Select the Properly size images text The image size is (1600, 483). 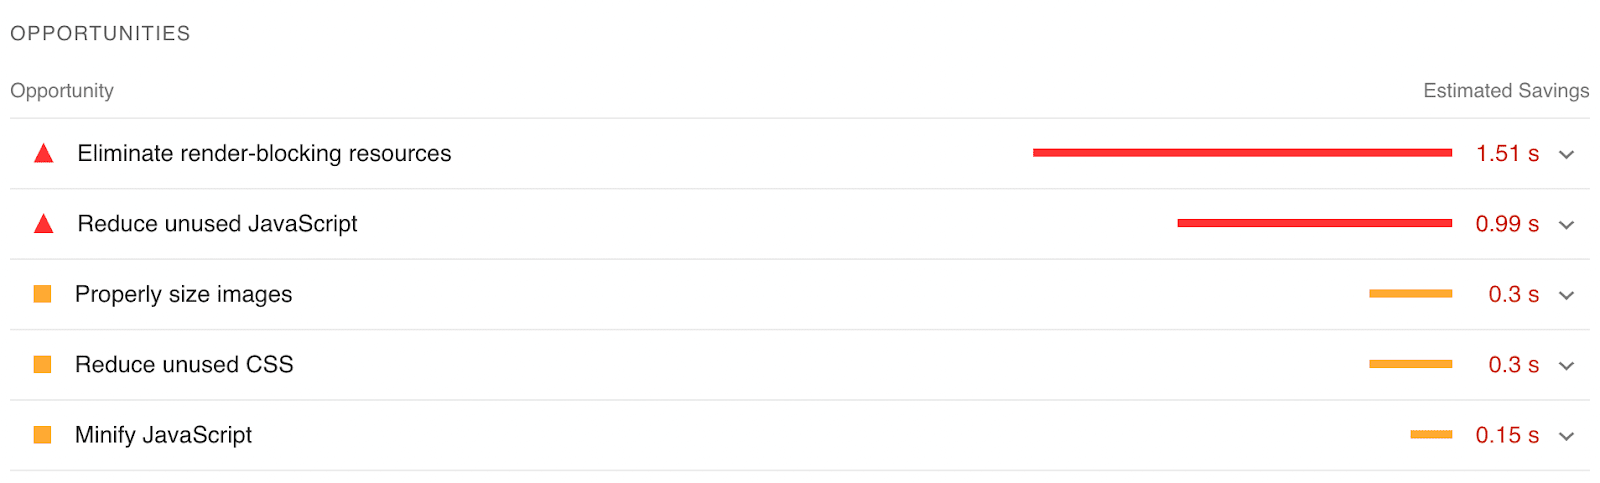[x=183, y=294]
